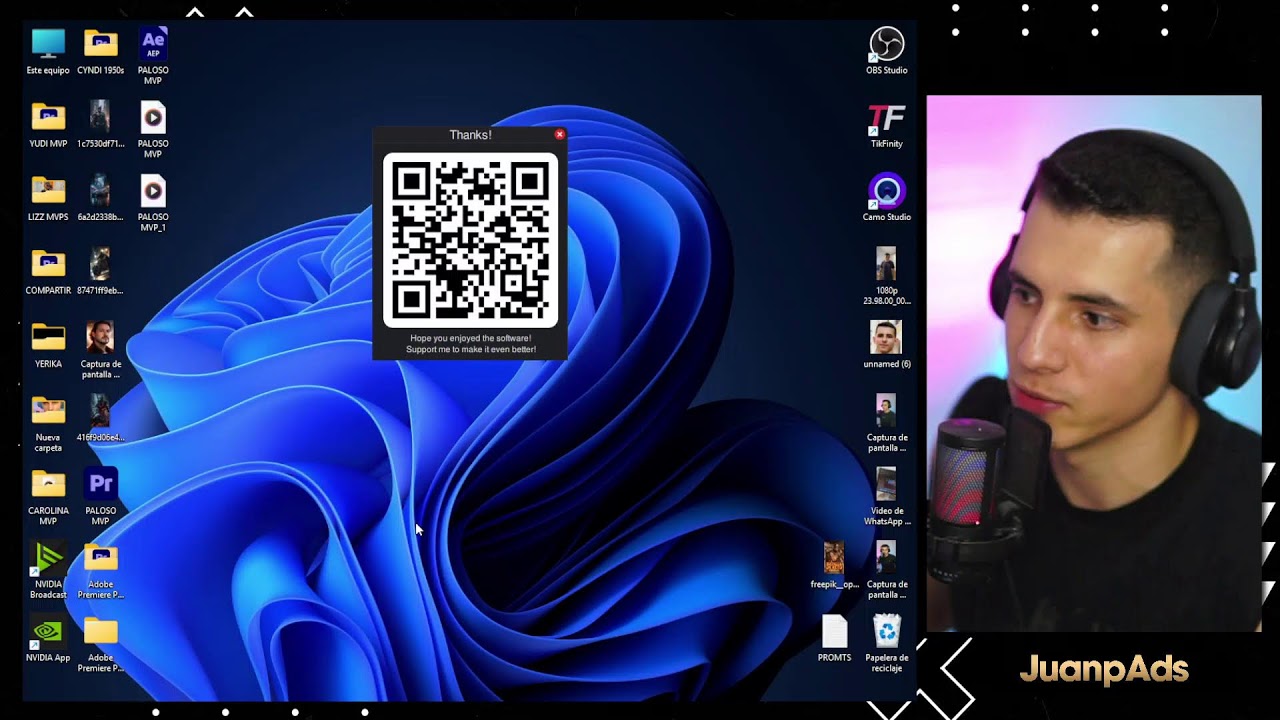This screenshot has height=720, width=1280.
Task: Select the plain yellow Adobe Premiere folder
Action: [100, 644]
